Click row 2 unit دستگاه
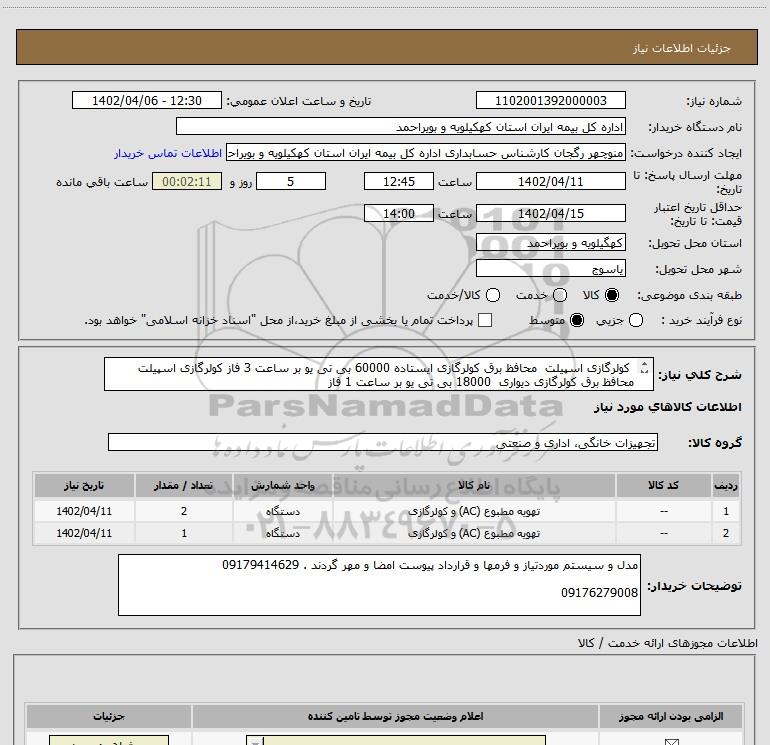Viewport: 770px width, 745px height. [283, 533]
